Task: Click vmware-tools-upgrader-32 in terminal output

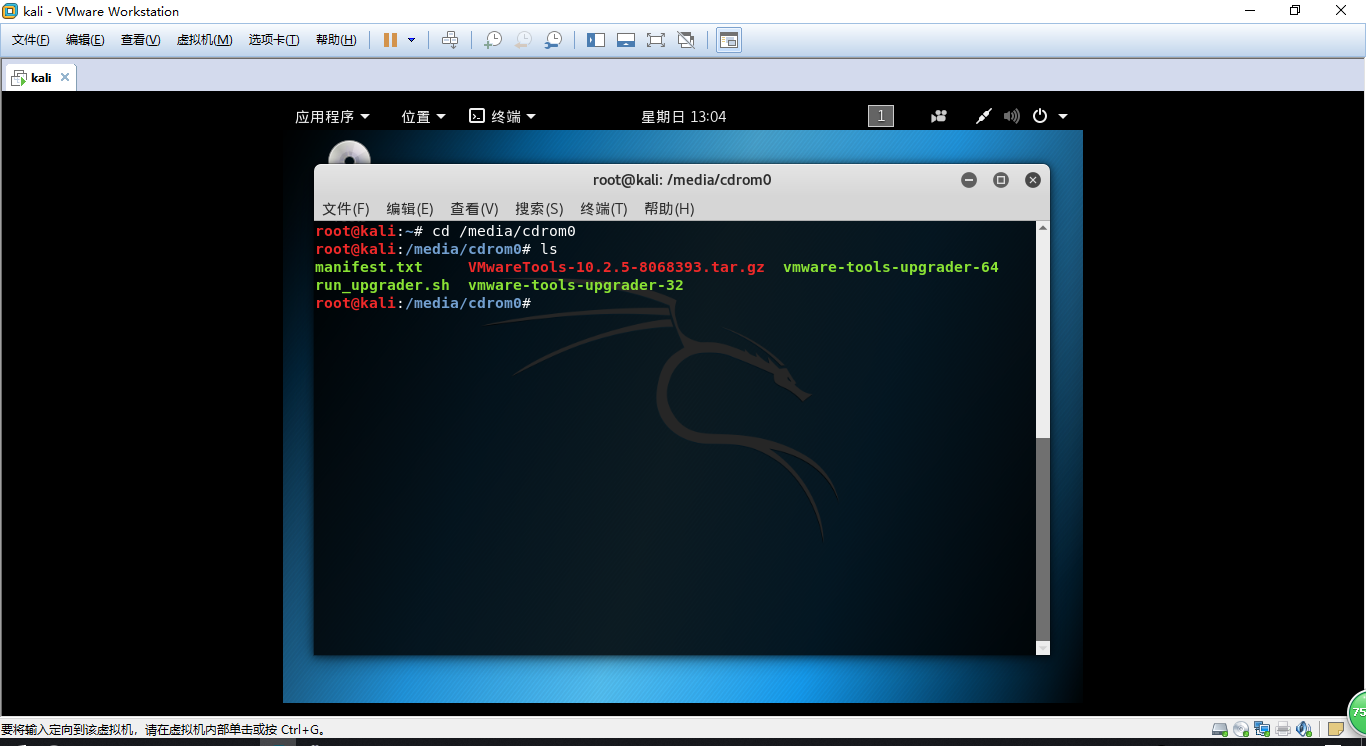Action: 576,285
